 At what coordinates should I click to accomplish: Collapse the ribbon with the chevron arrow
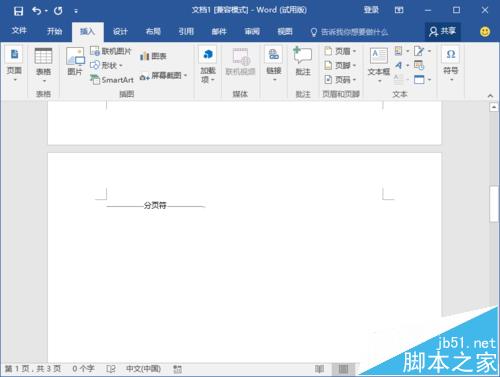click(x=490, y=96)
